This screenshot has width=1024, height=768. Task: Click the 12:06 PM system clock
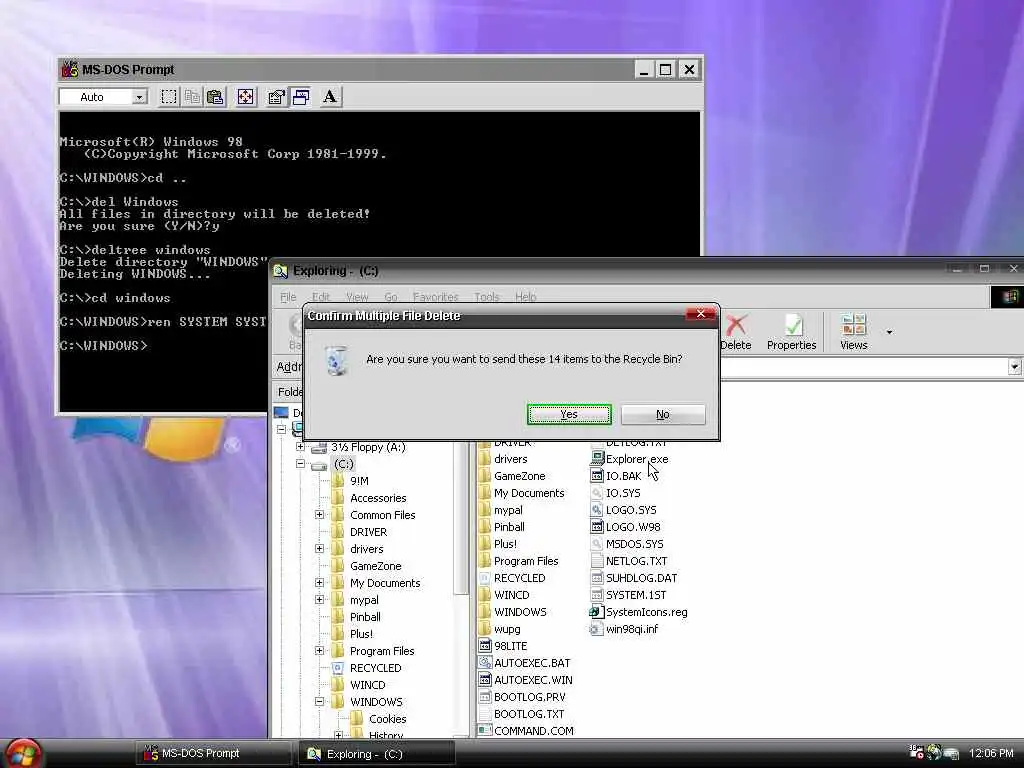(991, 754)
